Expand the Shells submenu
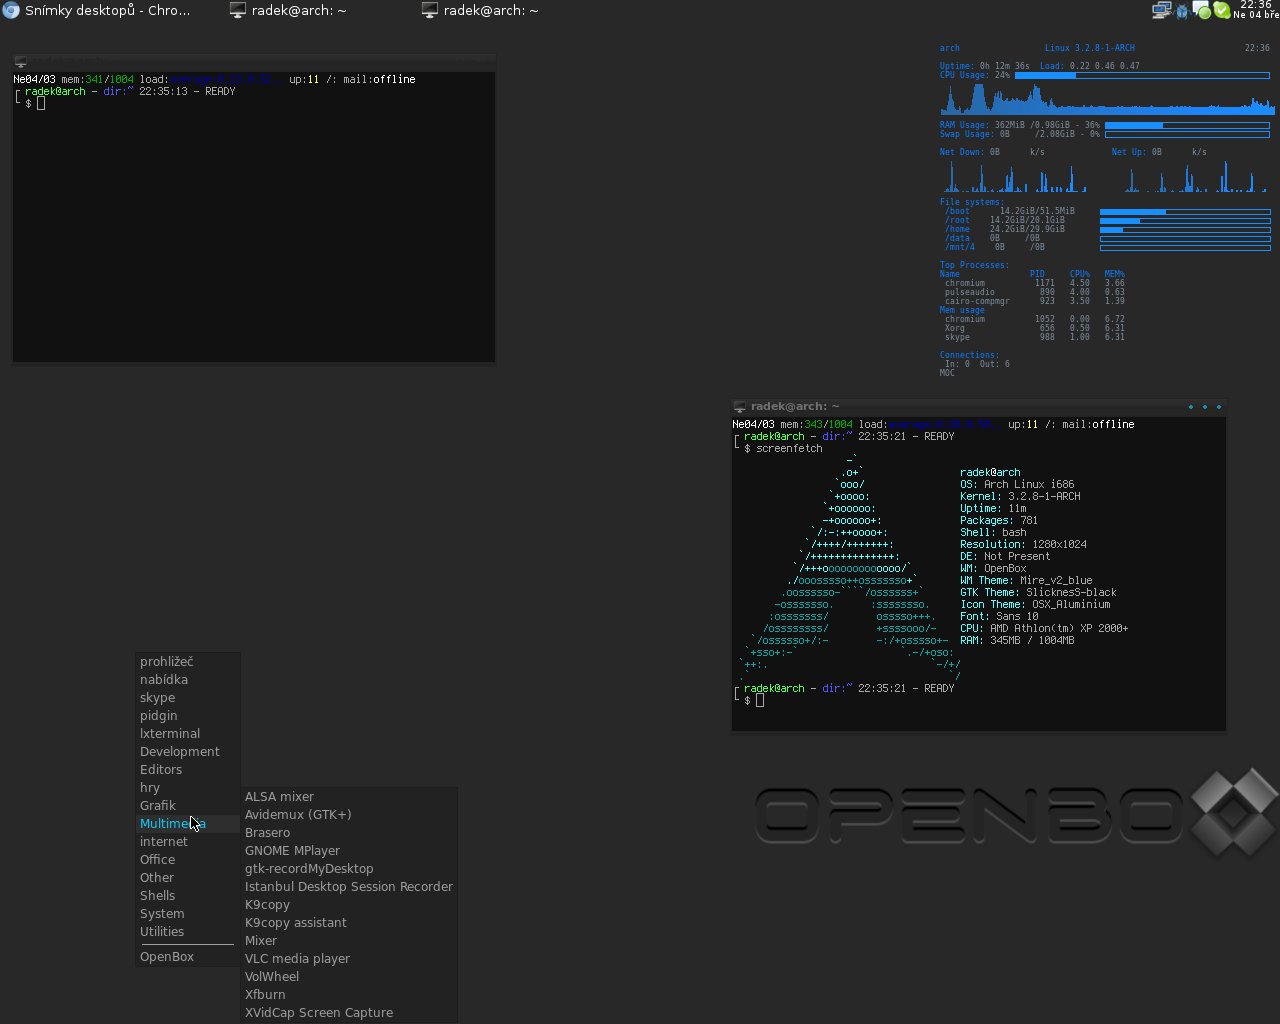The height and width of the screenshot is (1024, 1280). click(188, 896)
